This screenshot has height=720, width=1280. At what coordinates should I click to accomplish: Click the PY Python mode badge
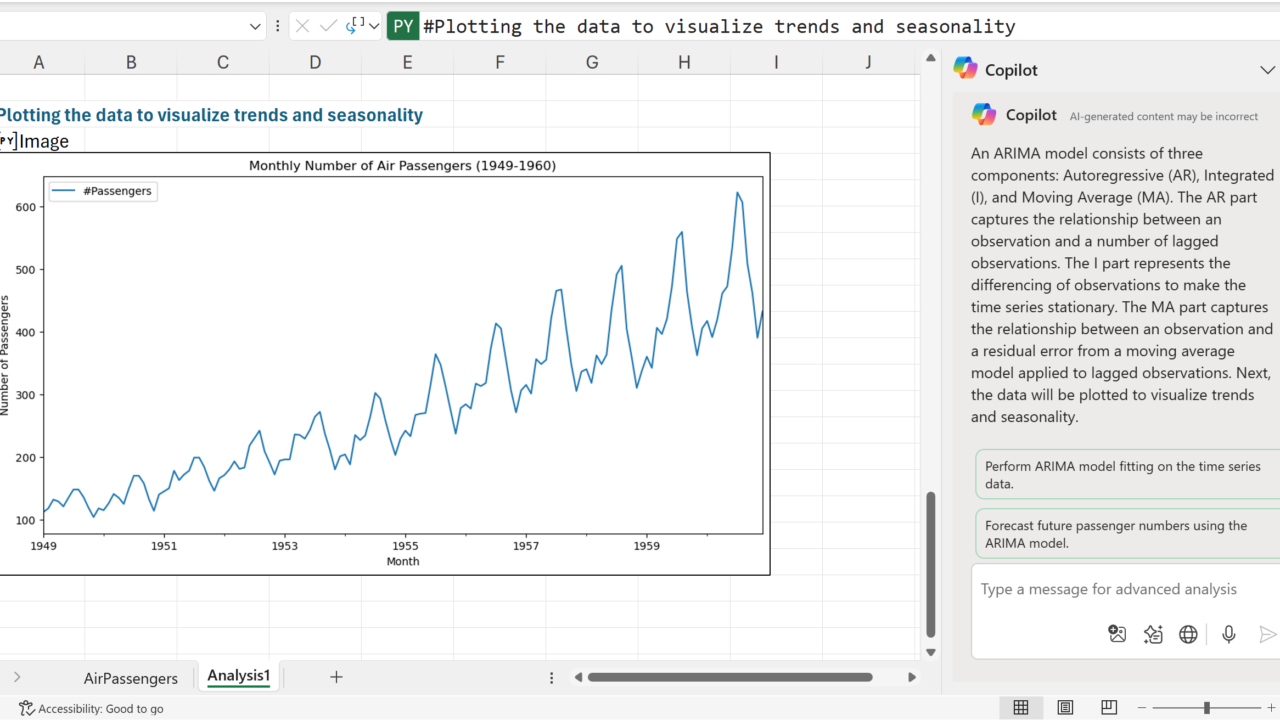403,27
